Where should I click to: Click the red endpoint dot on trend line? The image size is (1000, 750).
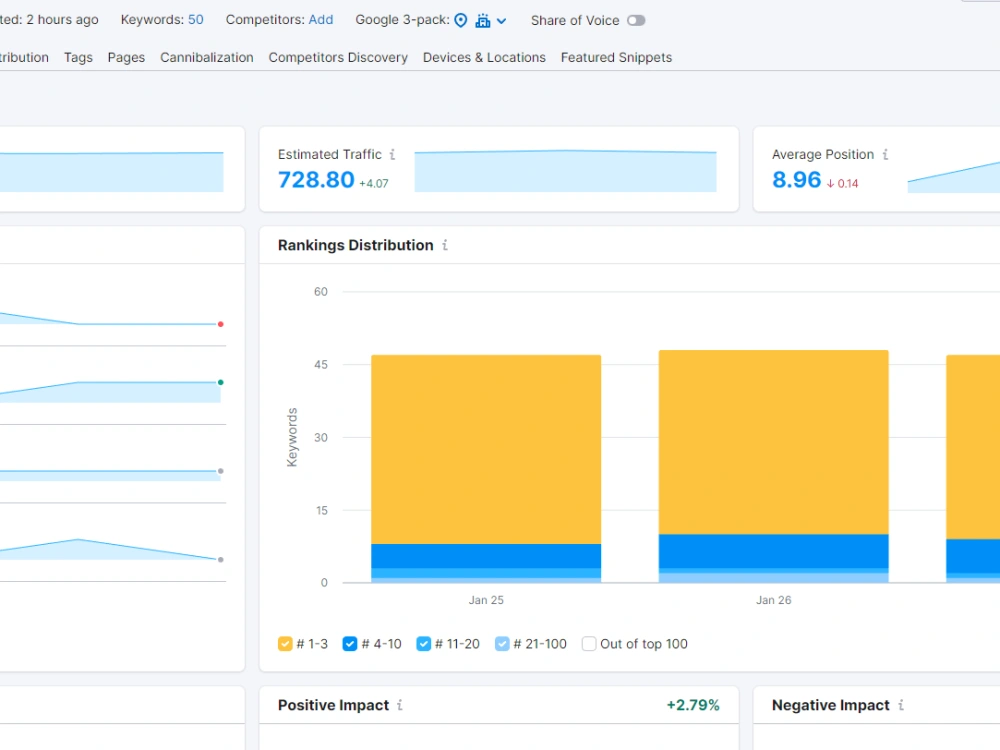click(x=221, y=324)
